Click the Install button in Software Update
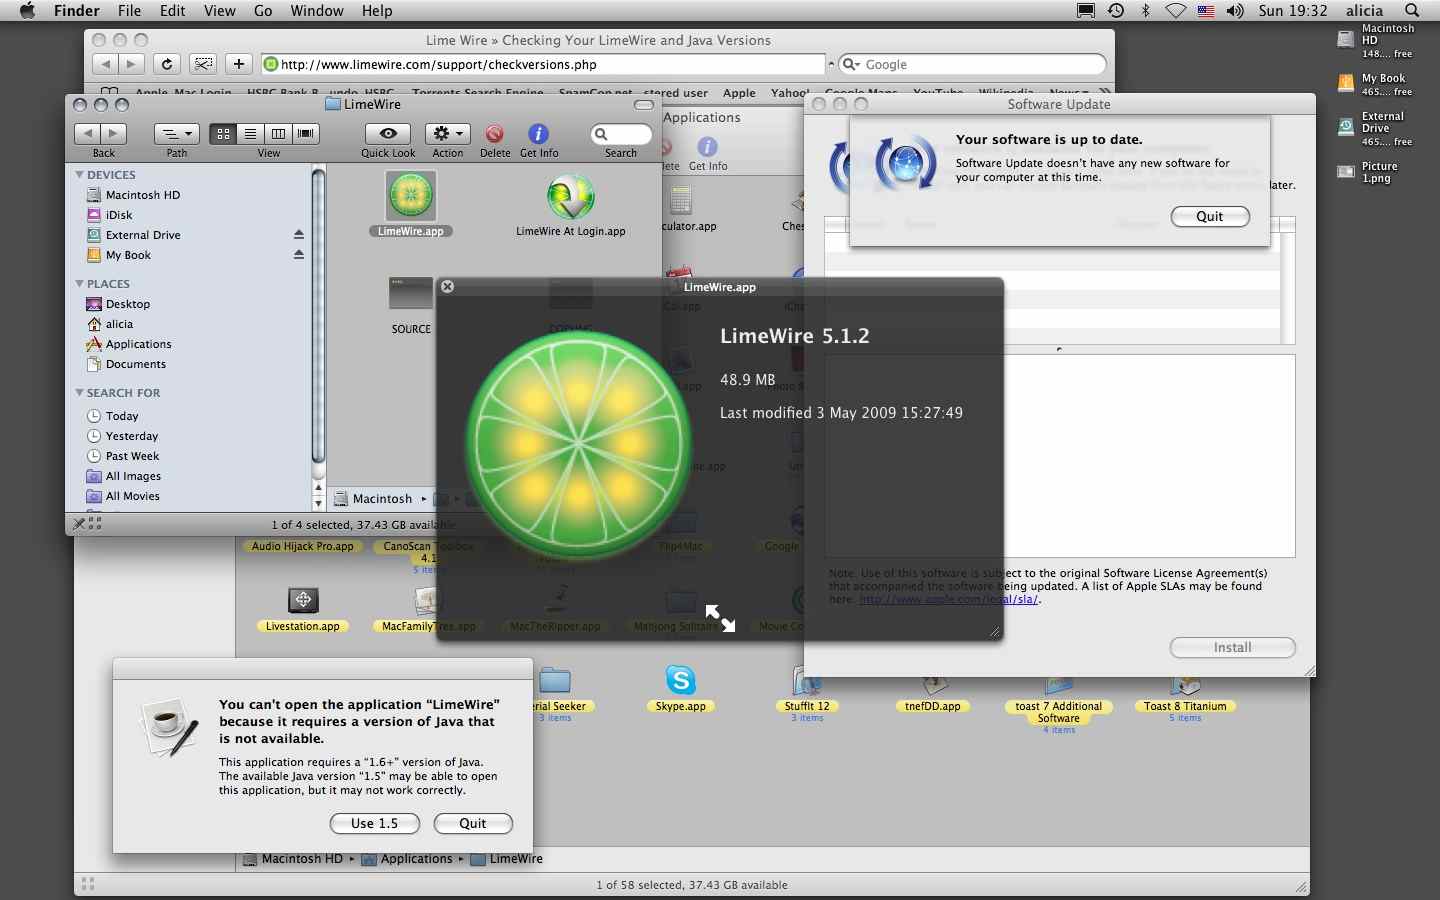 (x=1232, y=648)
